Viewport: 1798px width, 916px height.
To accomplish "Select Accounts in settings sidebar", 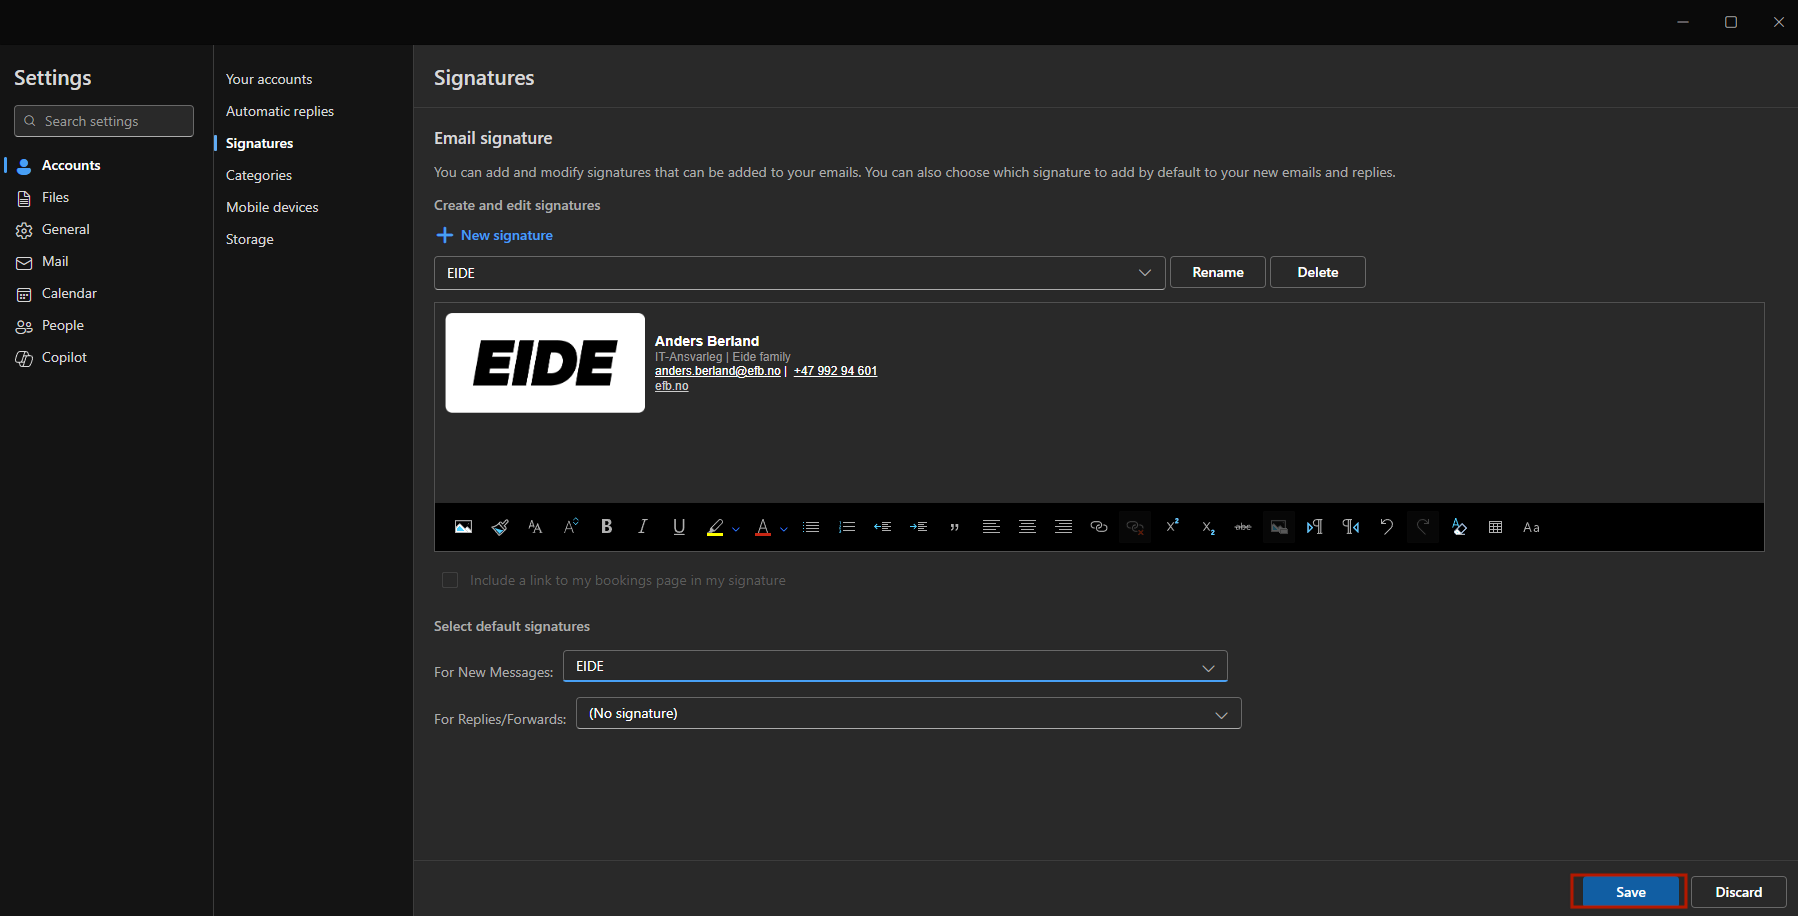I will tap(71, 165).
